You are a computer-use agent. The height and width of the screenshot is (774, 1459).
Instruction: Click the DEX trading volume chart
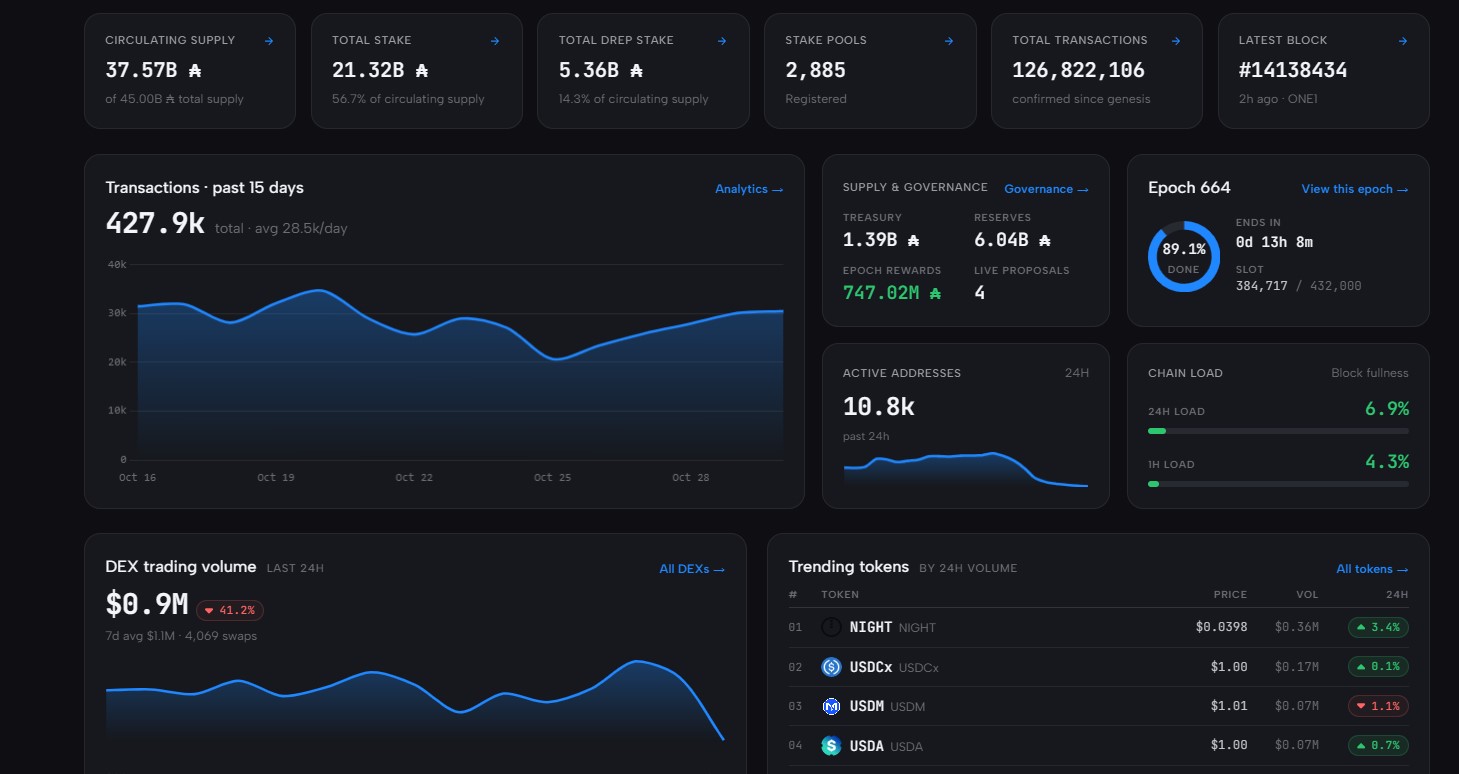(x=415, y=700)
